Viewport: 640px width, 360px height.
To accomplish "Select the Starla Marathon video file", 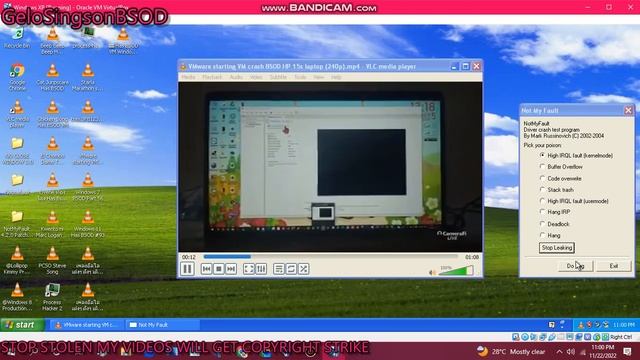I will point(87,77).
